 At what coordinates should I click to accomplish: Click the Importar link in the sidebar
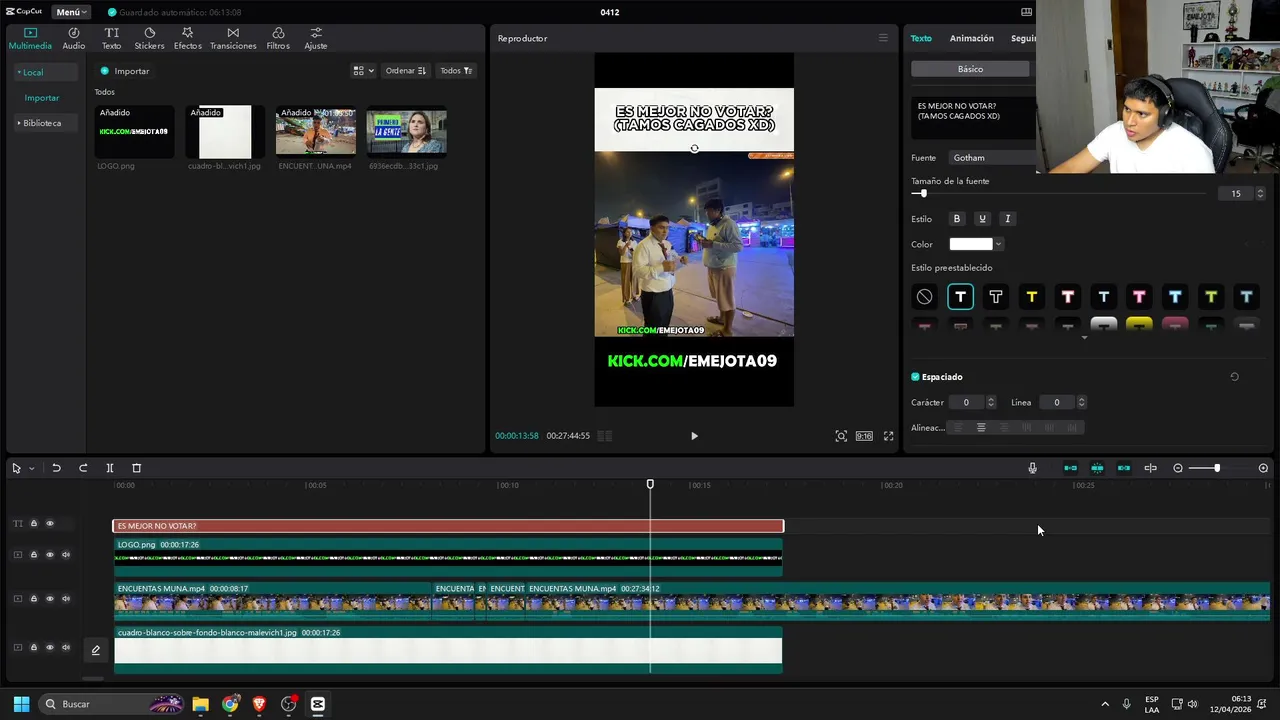[x=42, y=98]
